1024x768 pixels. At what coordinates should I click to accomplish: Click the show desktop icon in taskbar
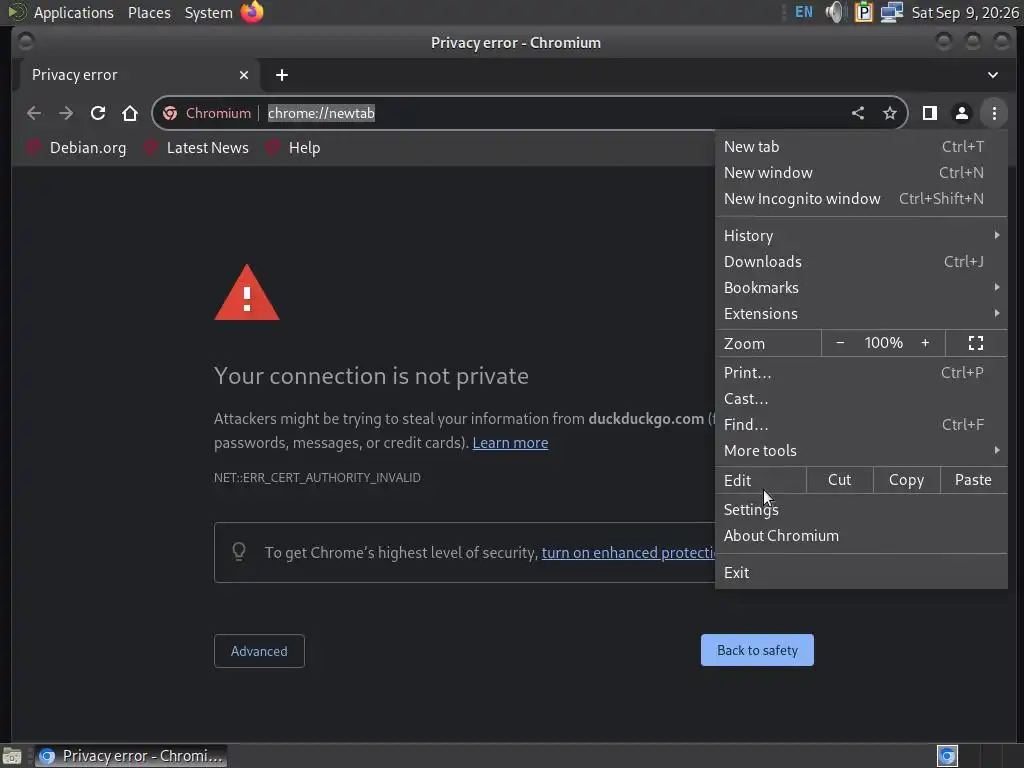click(12, 756)
